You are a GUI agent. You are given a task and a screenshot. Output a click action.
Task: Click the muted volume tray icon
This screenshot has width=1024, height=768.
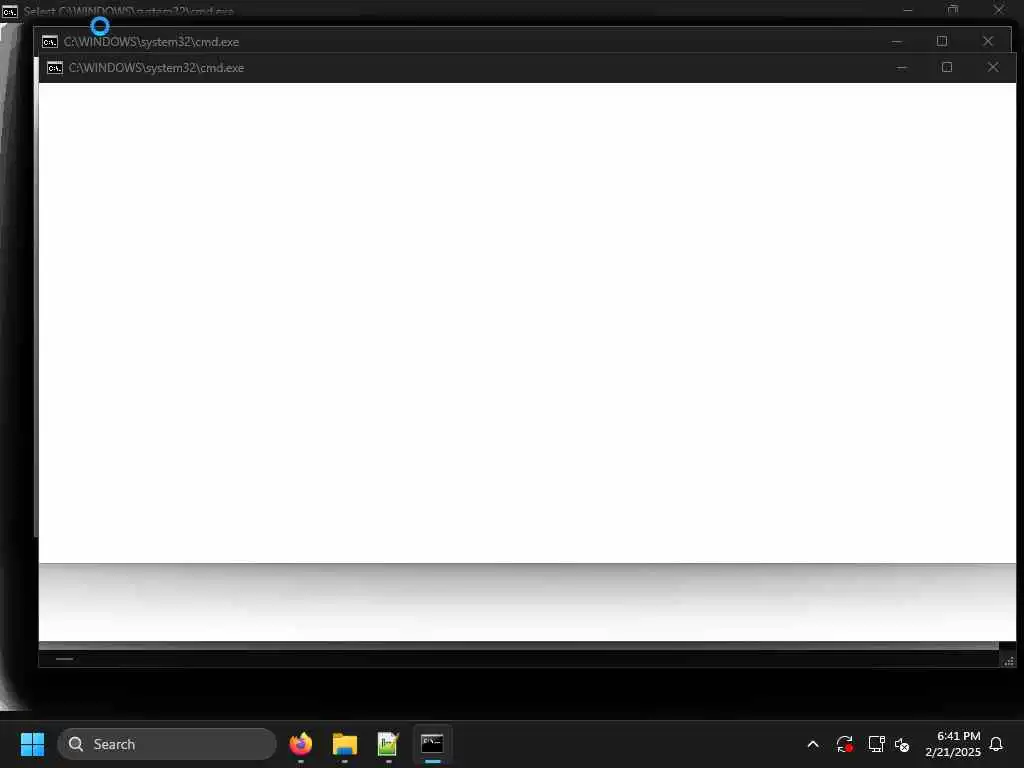902,744
